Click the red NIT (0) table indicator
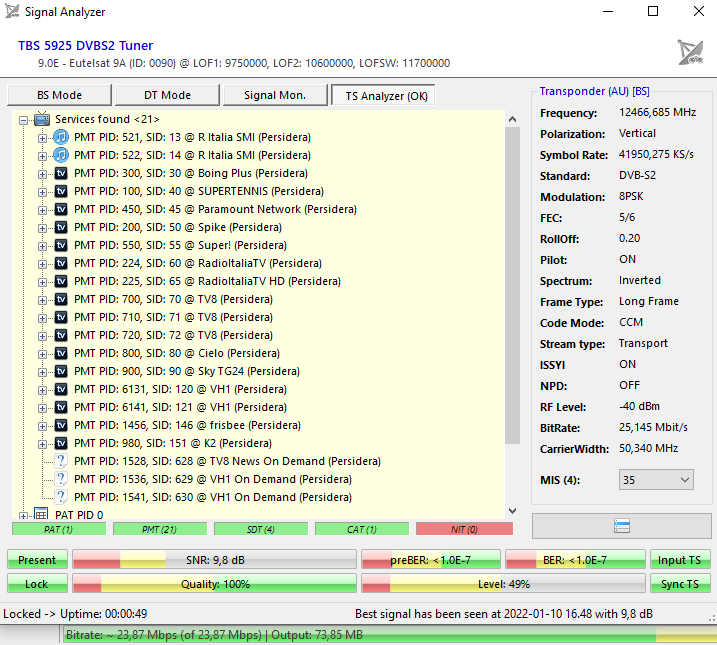Viewport: 717px width, 645px height. pos(464,529)
